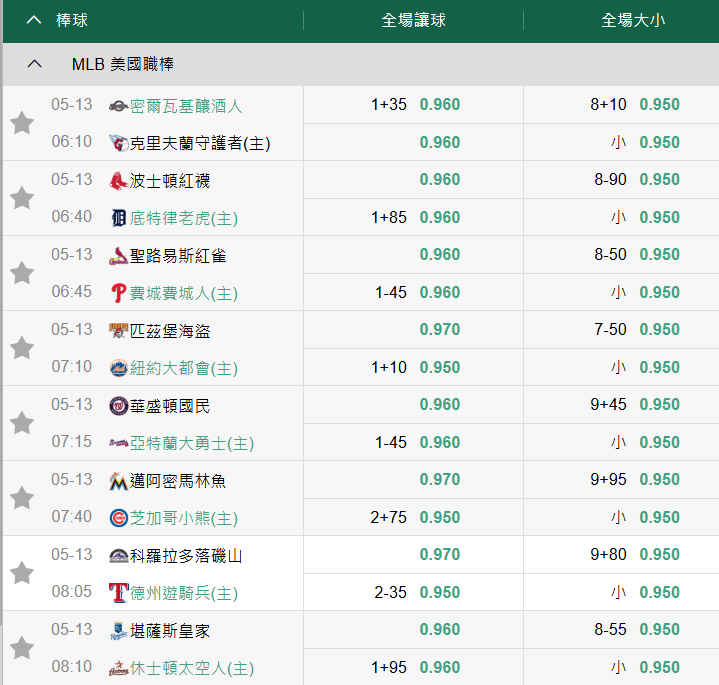
Task: Click the Texas Rangers T logo
Action: pyautogui.click(x=118, y=593)
